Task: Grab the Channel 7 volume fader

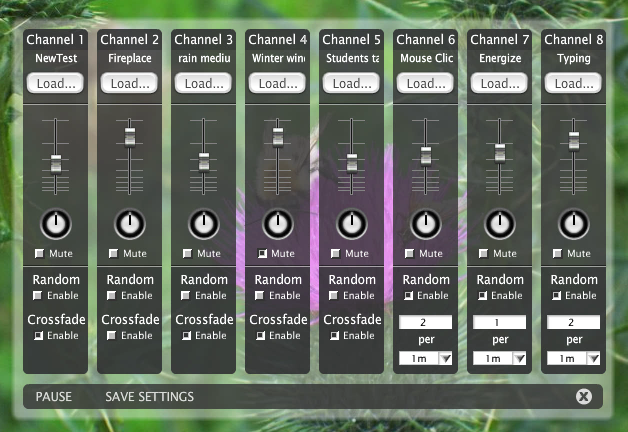Action: point(499,153)
